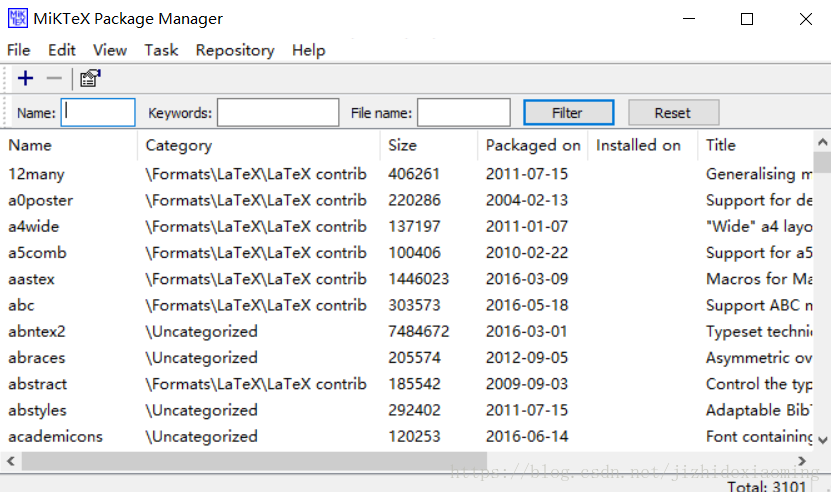This screenshot has width=831, height=492.
Task: Close the MiKTeX Package Manager window
Action: 806,19
